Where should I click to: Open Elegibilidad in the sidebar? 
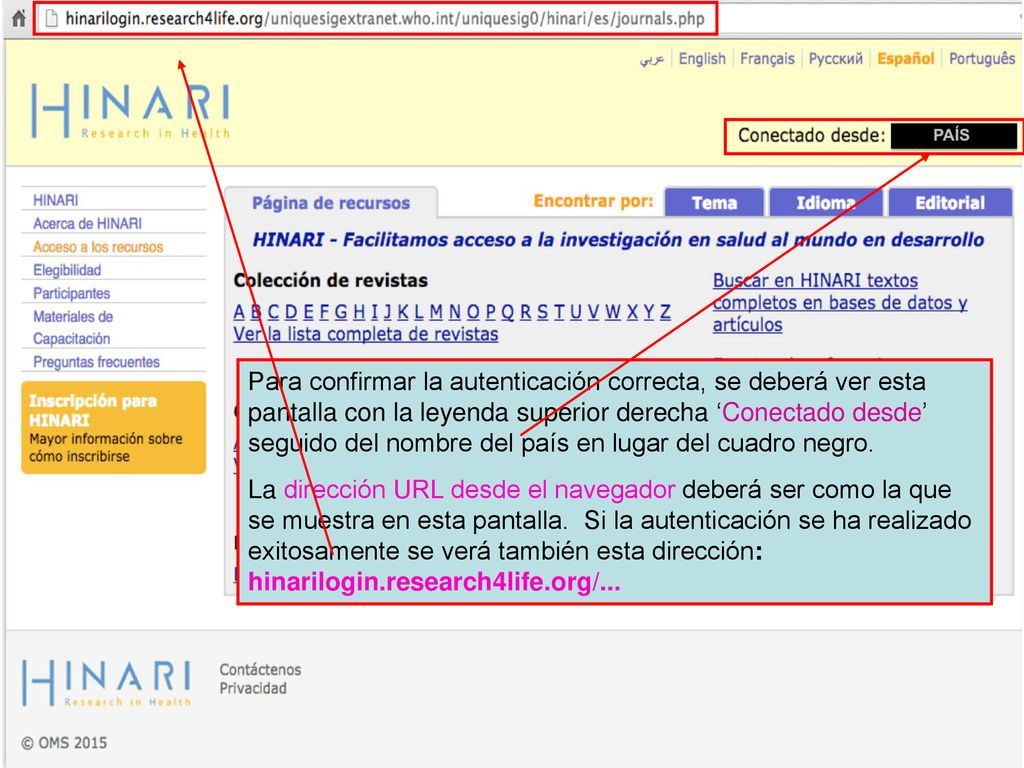[x=67, y=270]
